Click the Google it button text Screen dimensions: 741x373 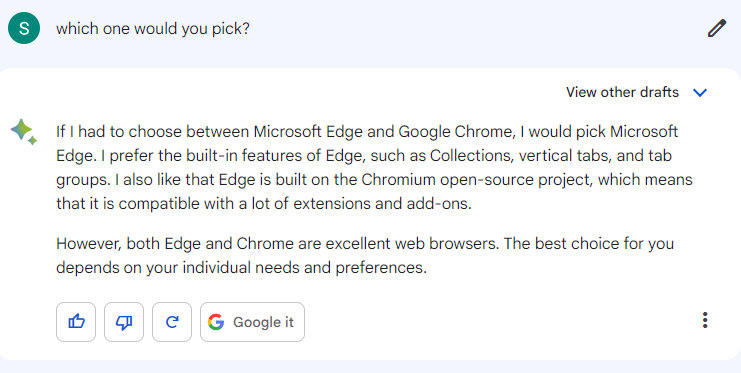(x=263, y=322)
